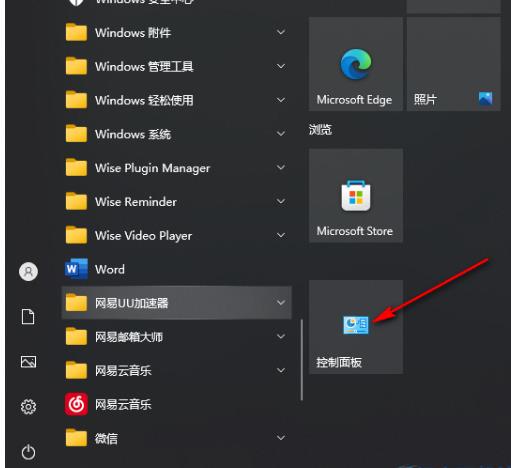
Task: Click the Wise Reminder label
Action: (136, 202)
